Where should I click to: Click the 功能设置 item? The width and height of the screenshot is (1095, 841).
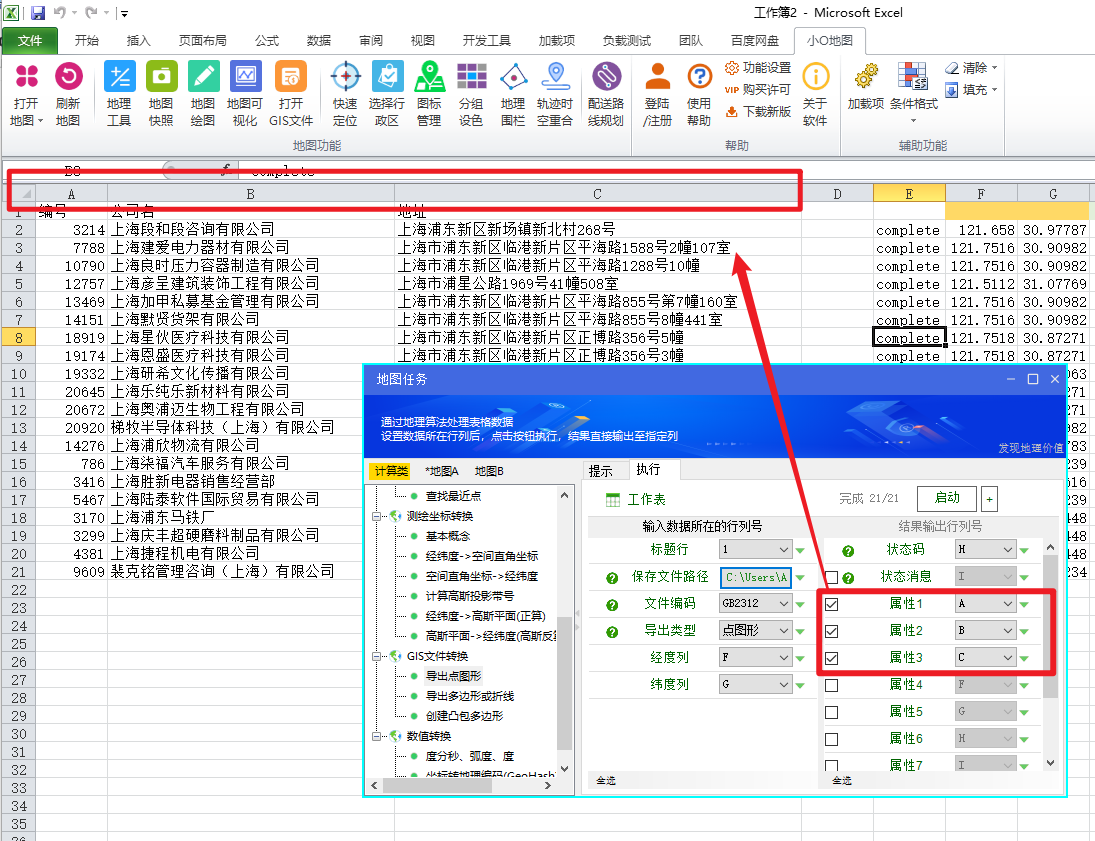758,68
